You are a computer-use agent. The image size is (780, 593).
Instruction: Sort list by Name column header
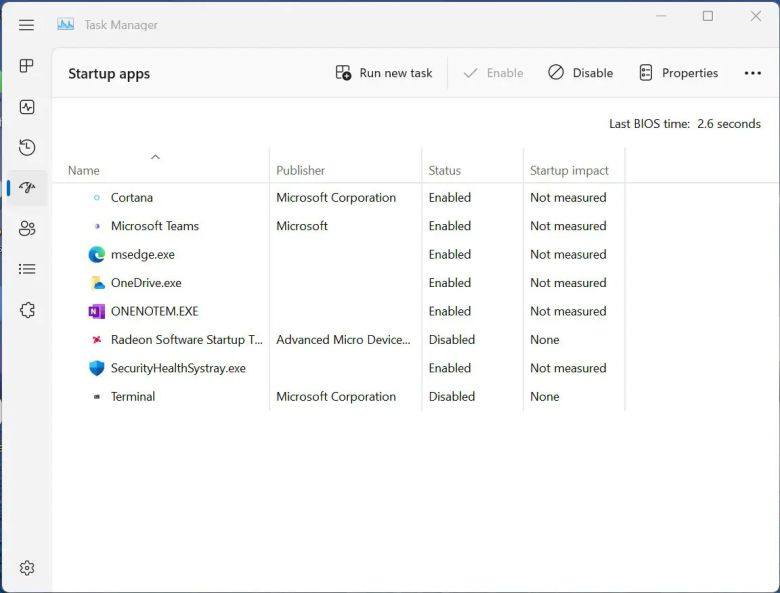(84, 170)
